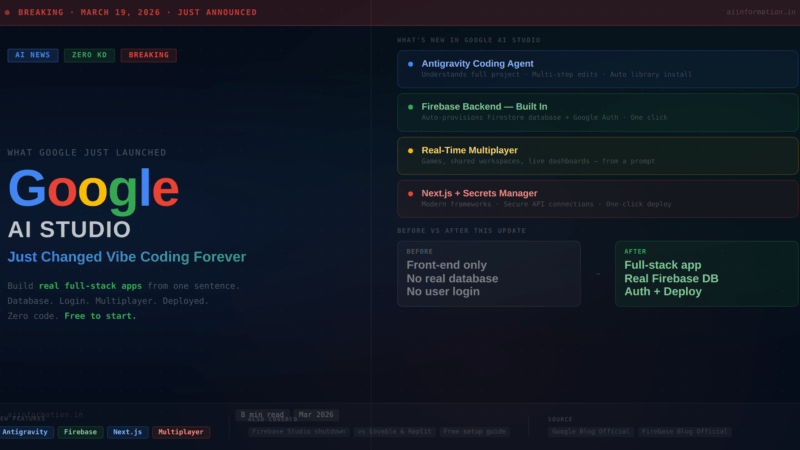
Task: Open the Firebase Backend — Built In card
Action: pos(597,112)
